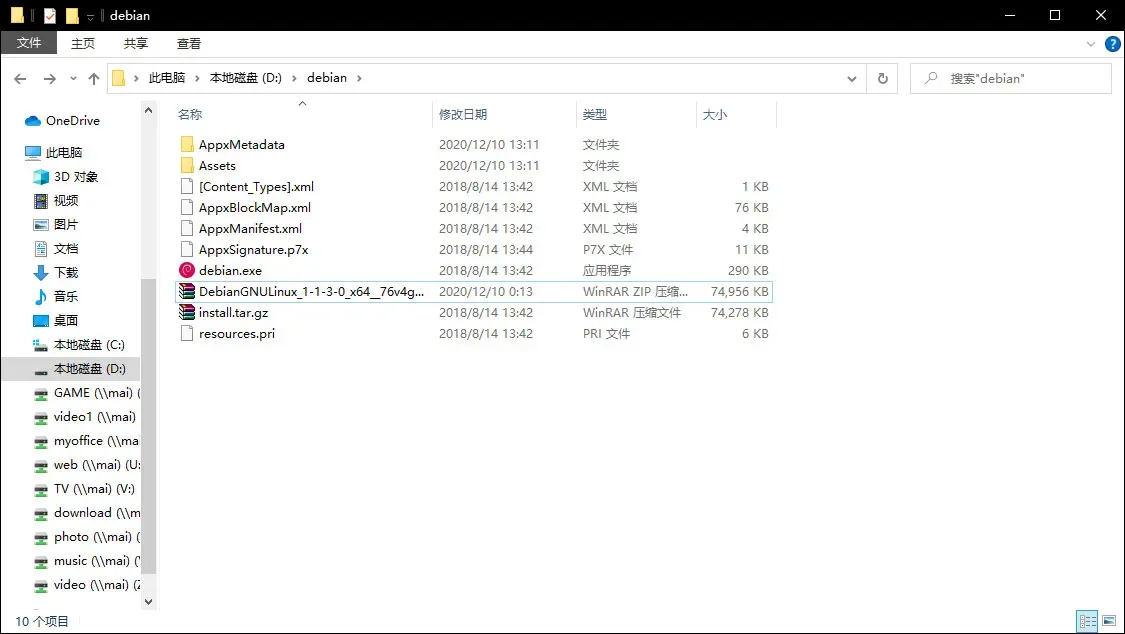1125x634 pixels.
Task: Click navigation pane scrollbar down arrow
Action: point(149,602)
